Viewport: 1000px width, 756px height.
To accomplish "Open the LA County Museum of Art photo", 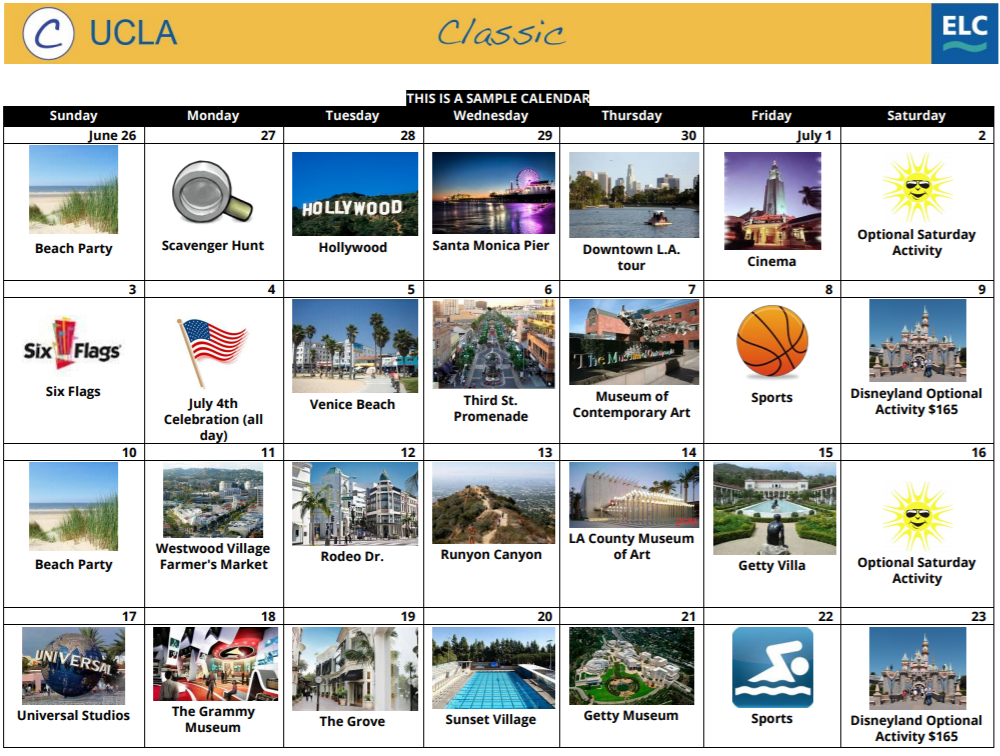I will [x=633, y=495].
